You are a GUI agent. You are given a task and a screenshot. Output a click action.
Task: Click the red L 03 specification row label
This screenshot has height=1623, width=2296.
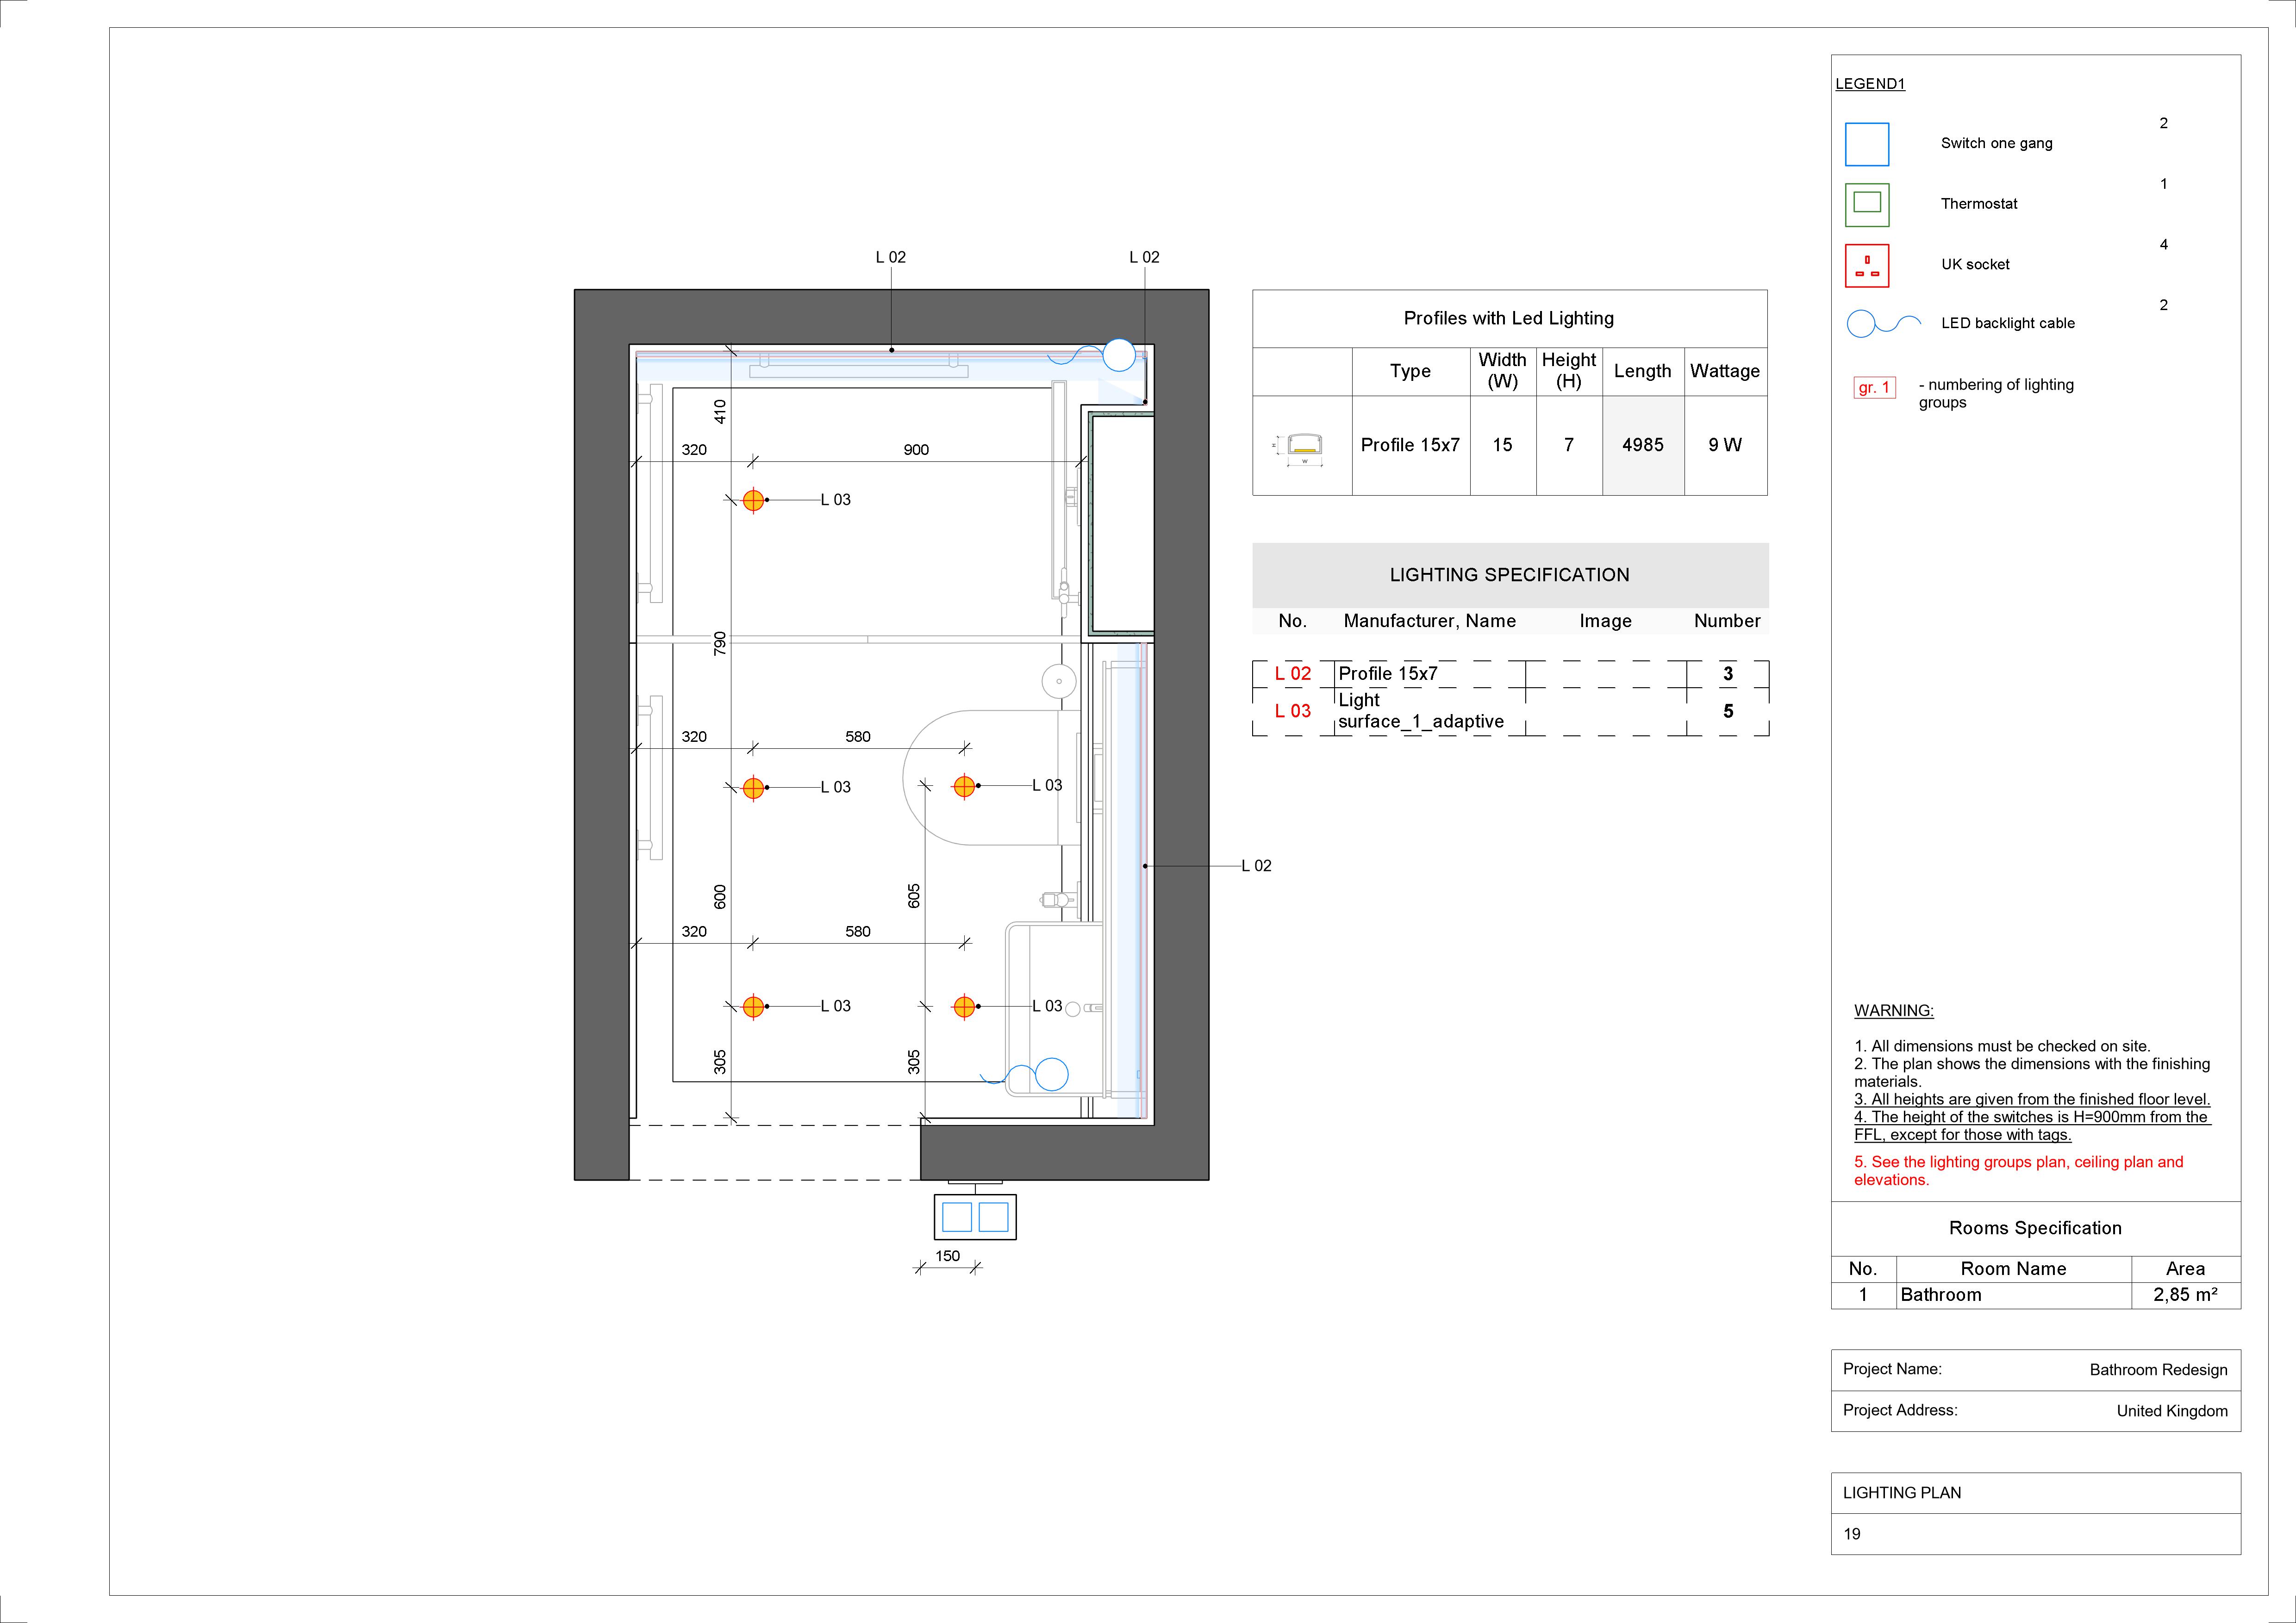[1292, 711]
